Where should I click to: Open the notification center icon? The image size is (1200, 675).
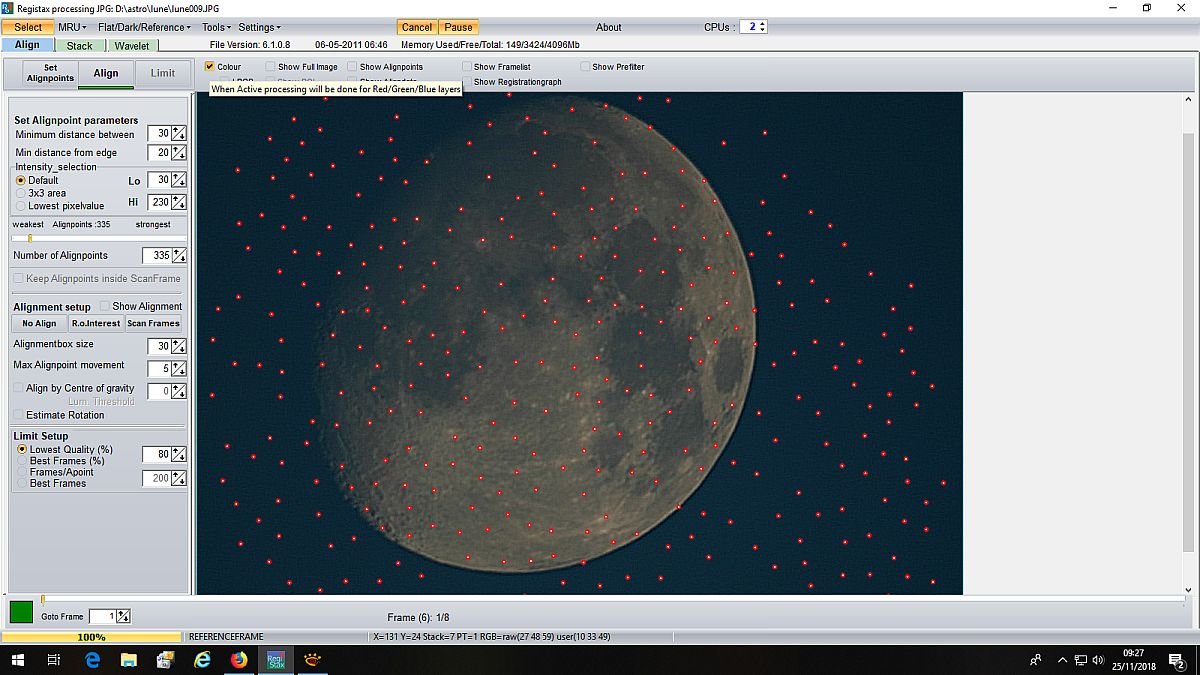(x=1177, y=660)
